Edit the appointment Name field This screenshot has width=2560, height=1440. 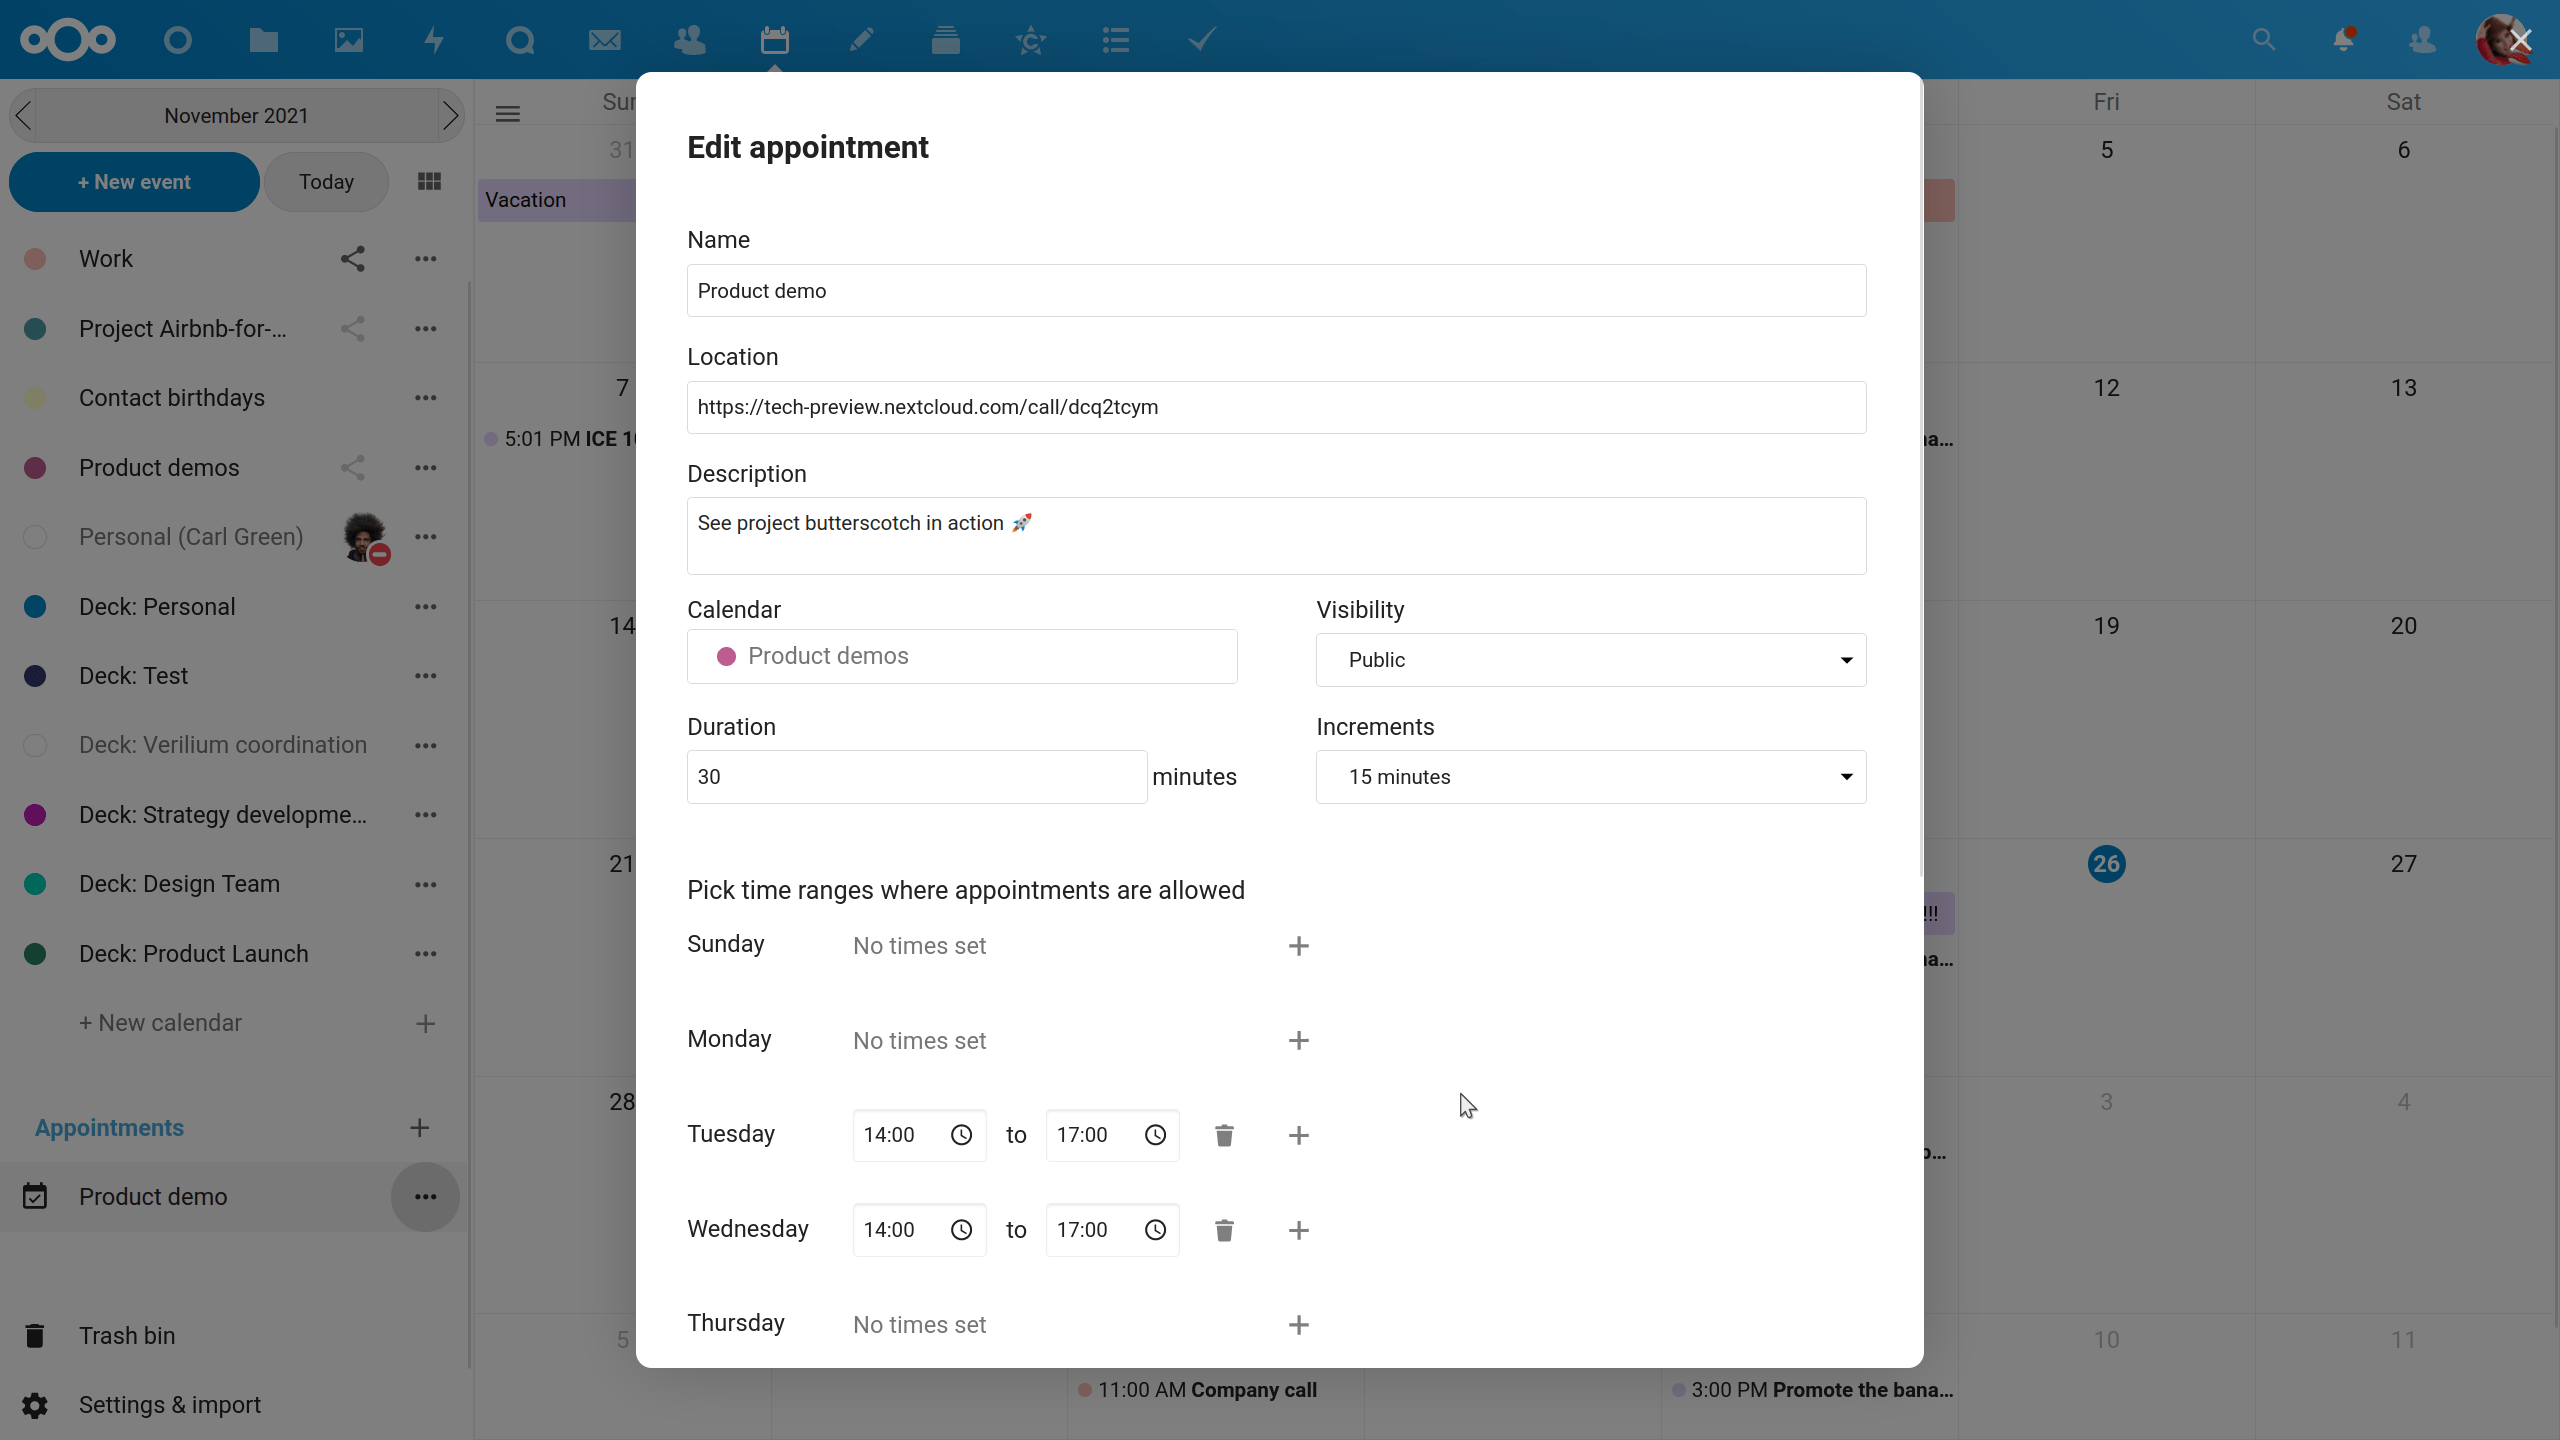click(1276, 291)
